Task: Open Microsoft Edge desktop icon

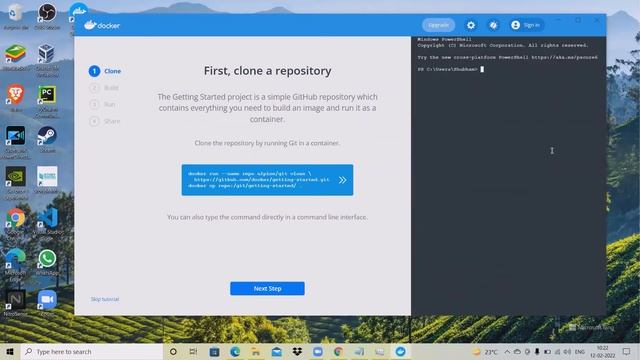Action: click(16, 264)
